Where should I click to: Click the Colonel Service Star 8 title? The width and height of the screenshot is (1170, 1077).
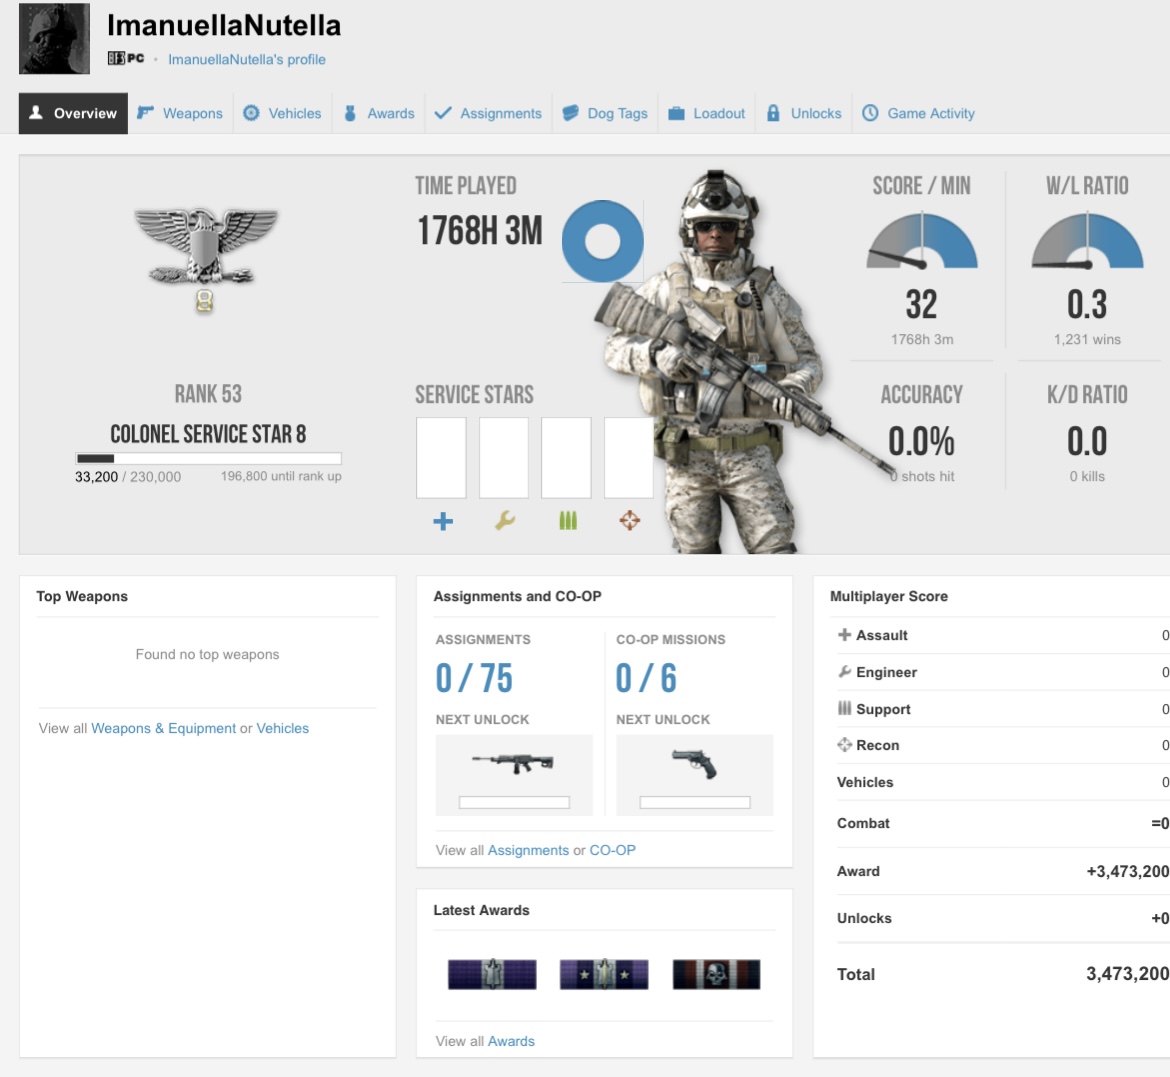(x=208, y=434)
